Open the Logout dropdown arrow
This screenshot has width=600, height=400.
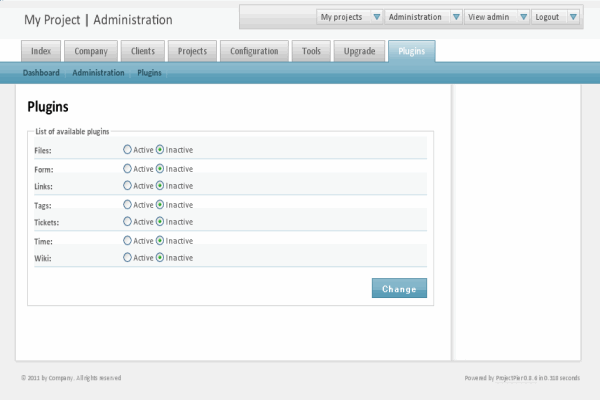[572, 17]
